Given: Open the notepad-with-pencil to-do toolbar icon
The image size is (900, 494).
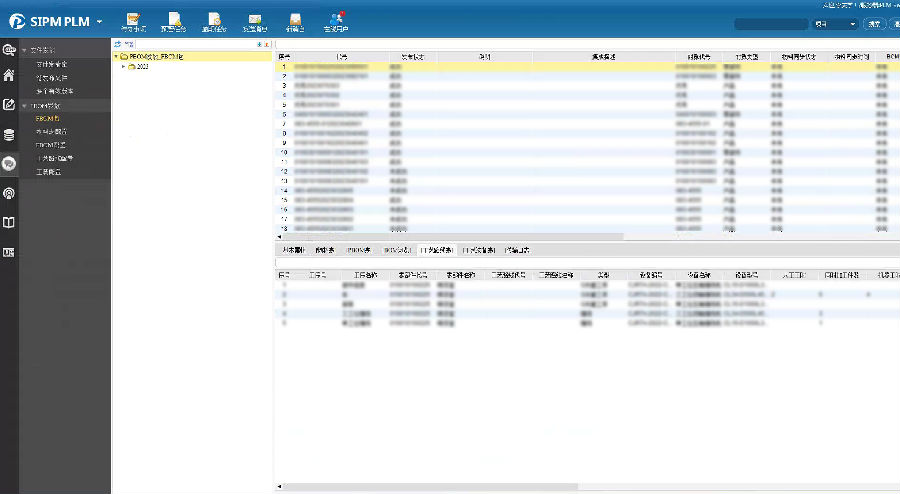Looking at the screenshot, I should [133, 20].
